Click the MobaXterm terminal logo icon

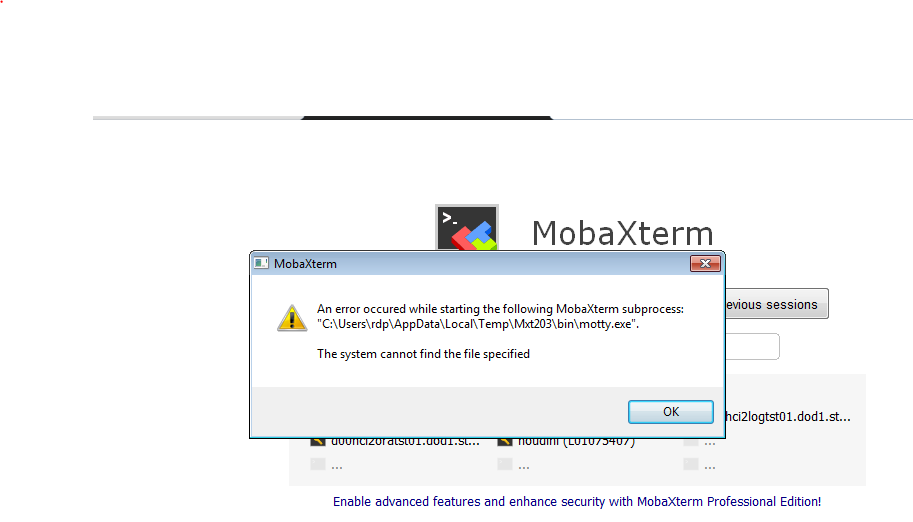467,228
